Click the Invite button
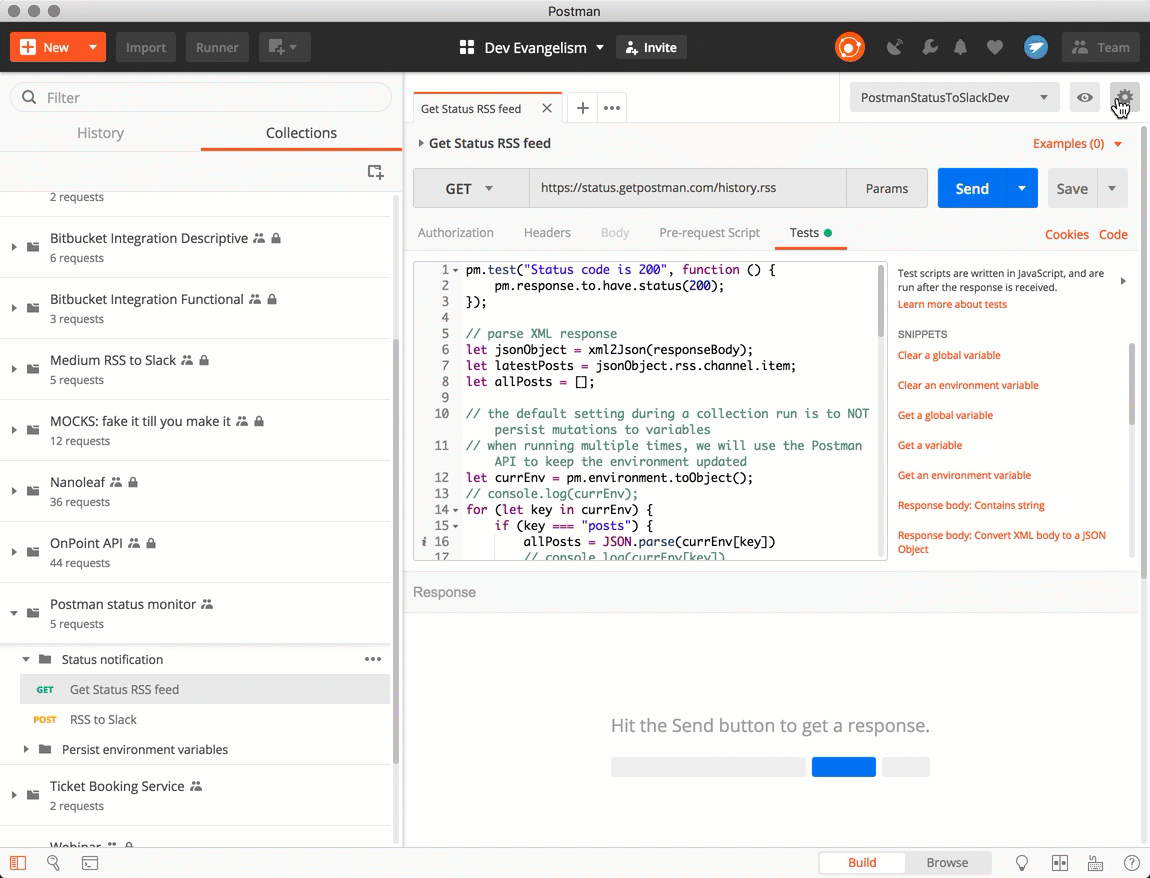Image resolution: width=1150 pixels, height=878 pixels. (x=651, y=48)
